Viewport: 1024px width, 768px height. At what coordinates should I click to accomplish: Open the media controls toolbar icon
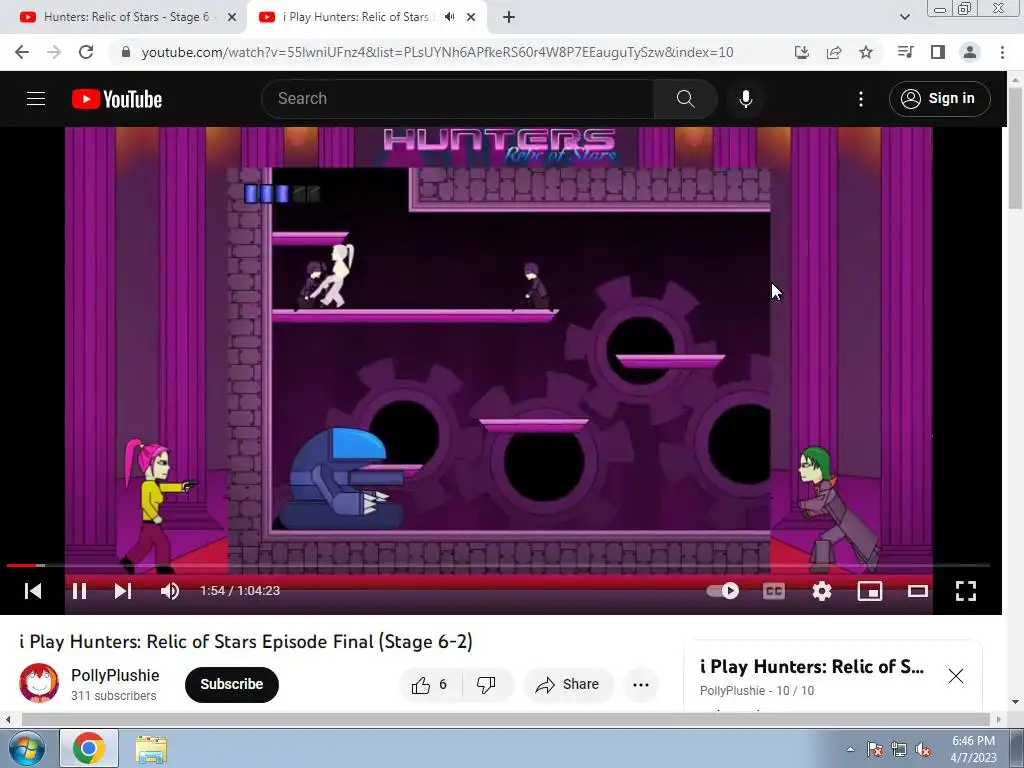click(x=905, y=52)
